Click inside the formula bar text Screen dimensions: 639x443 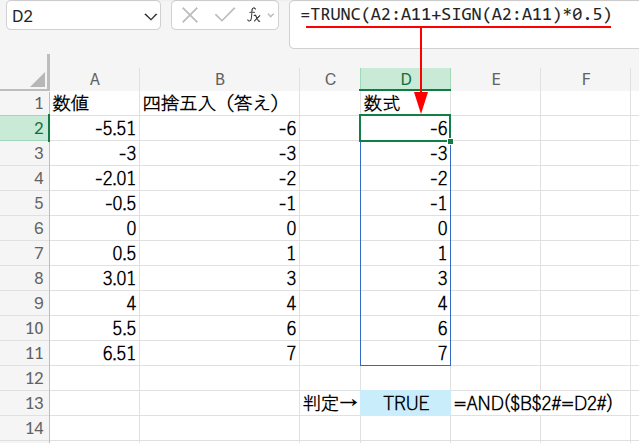(460, 17)
